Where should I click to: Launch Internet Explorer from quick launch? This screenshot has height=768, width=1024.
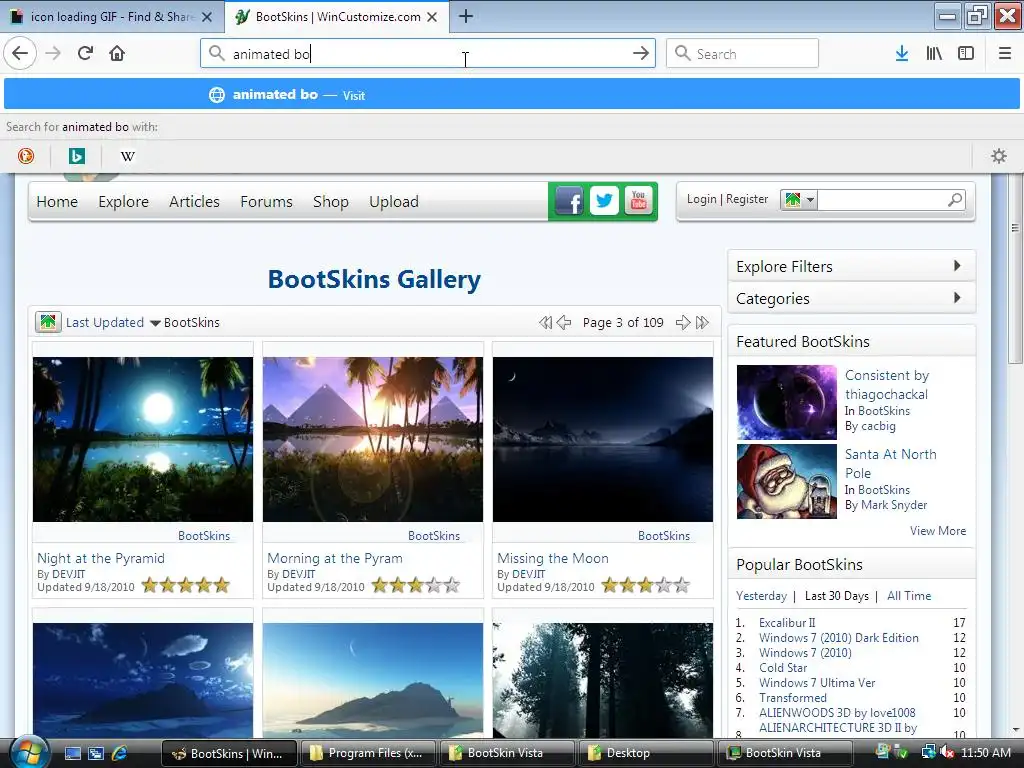(x=120, y=753)
